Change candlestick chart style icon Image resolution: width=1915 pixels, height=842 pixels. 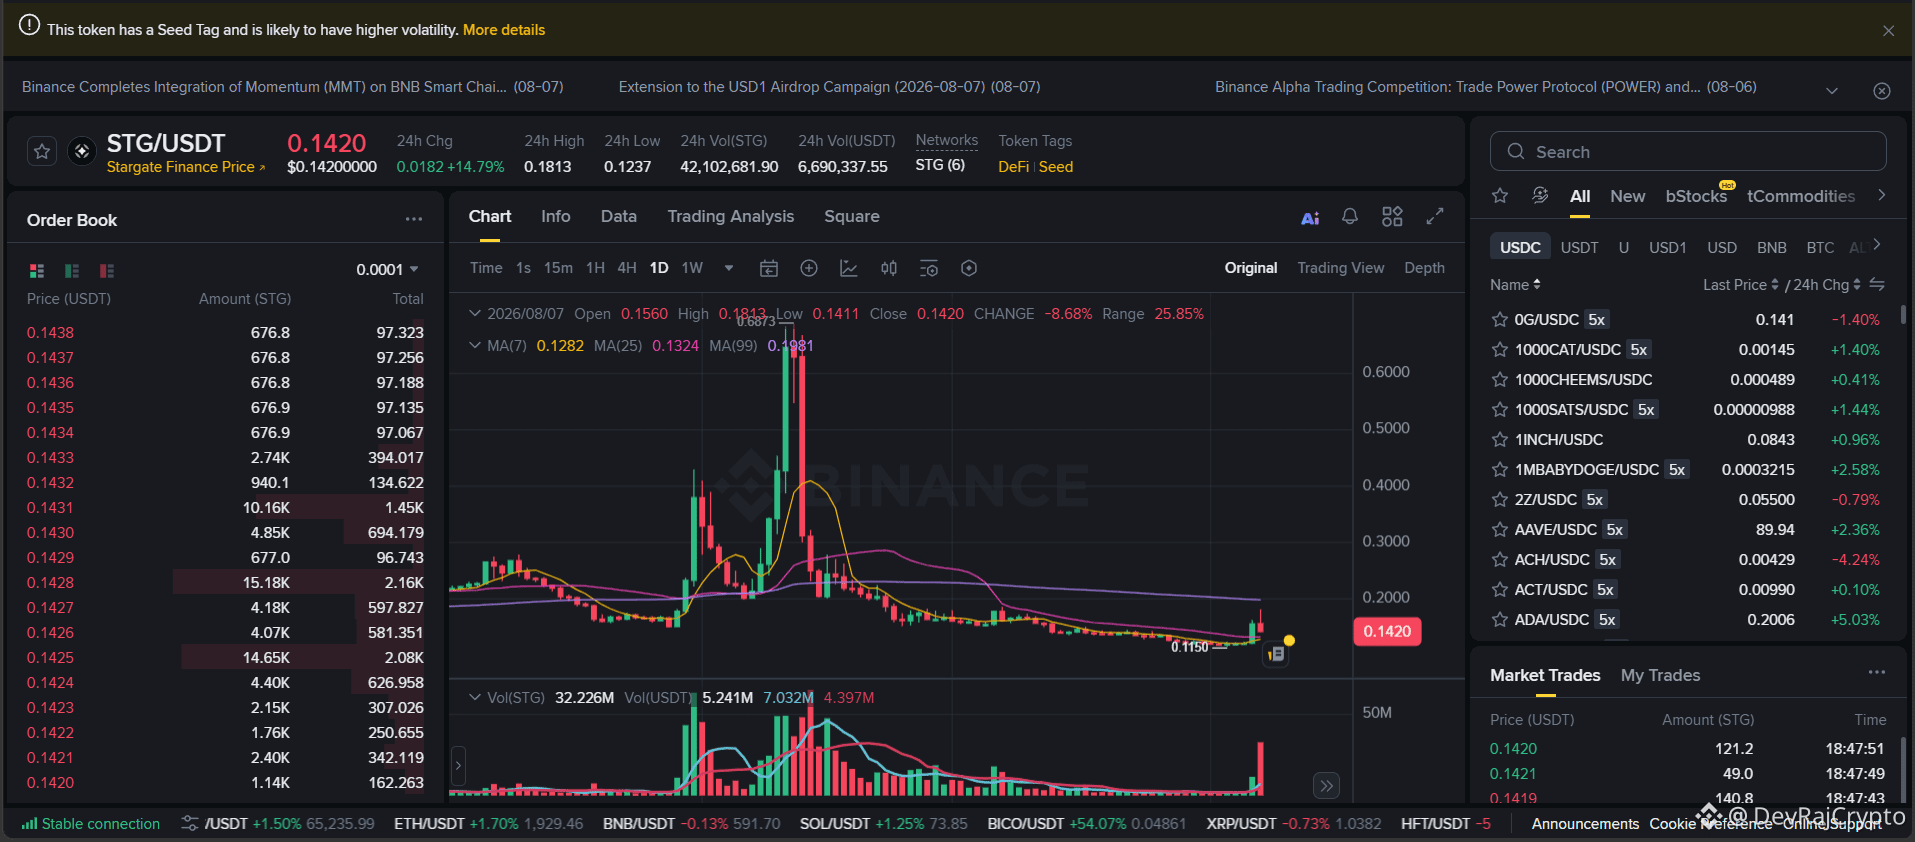889,268
